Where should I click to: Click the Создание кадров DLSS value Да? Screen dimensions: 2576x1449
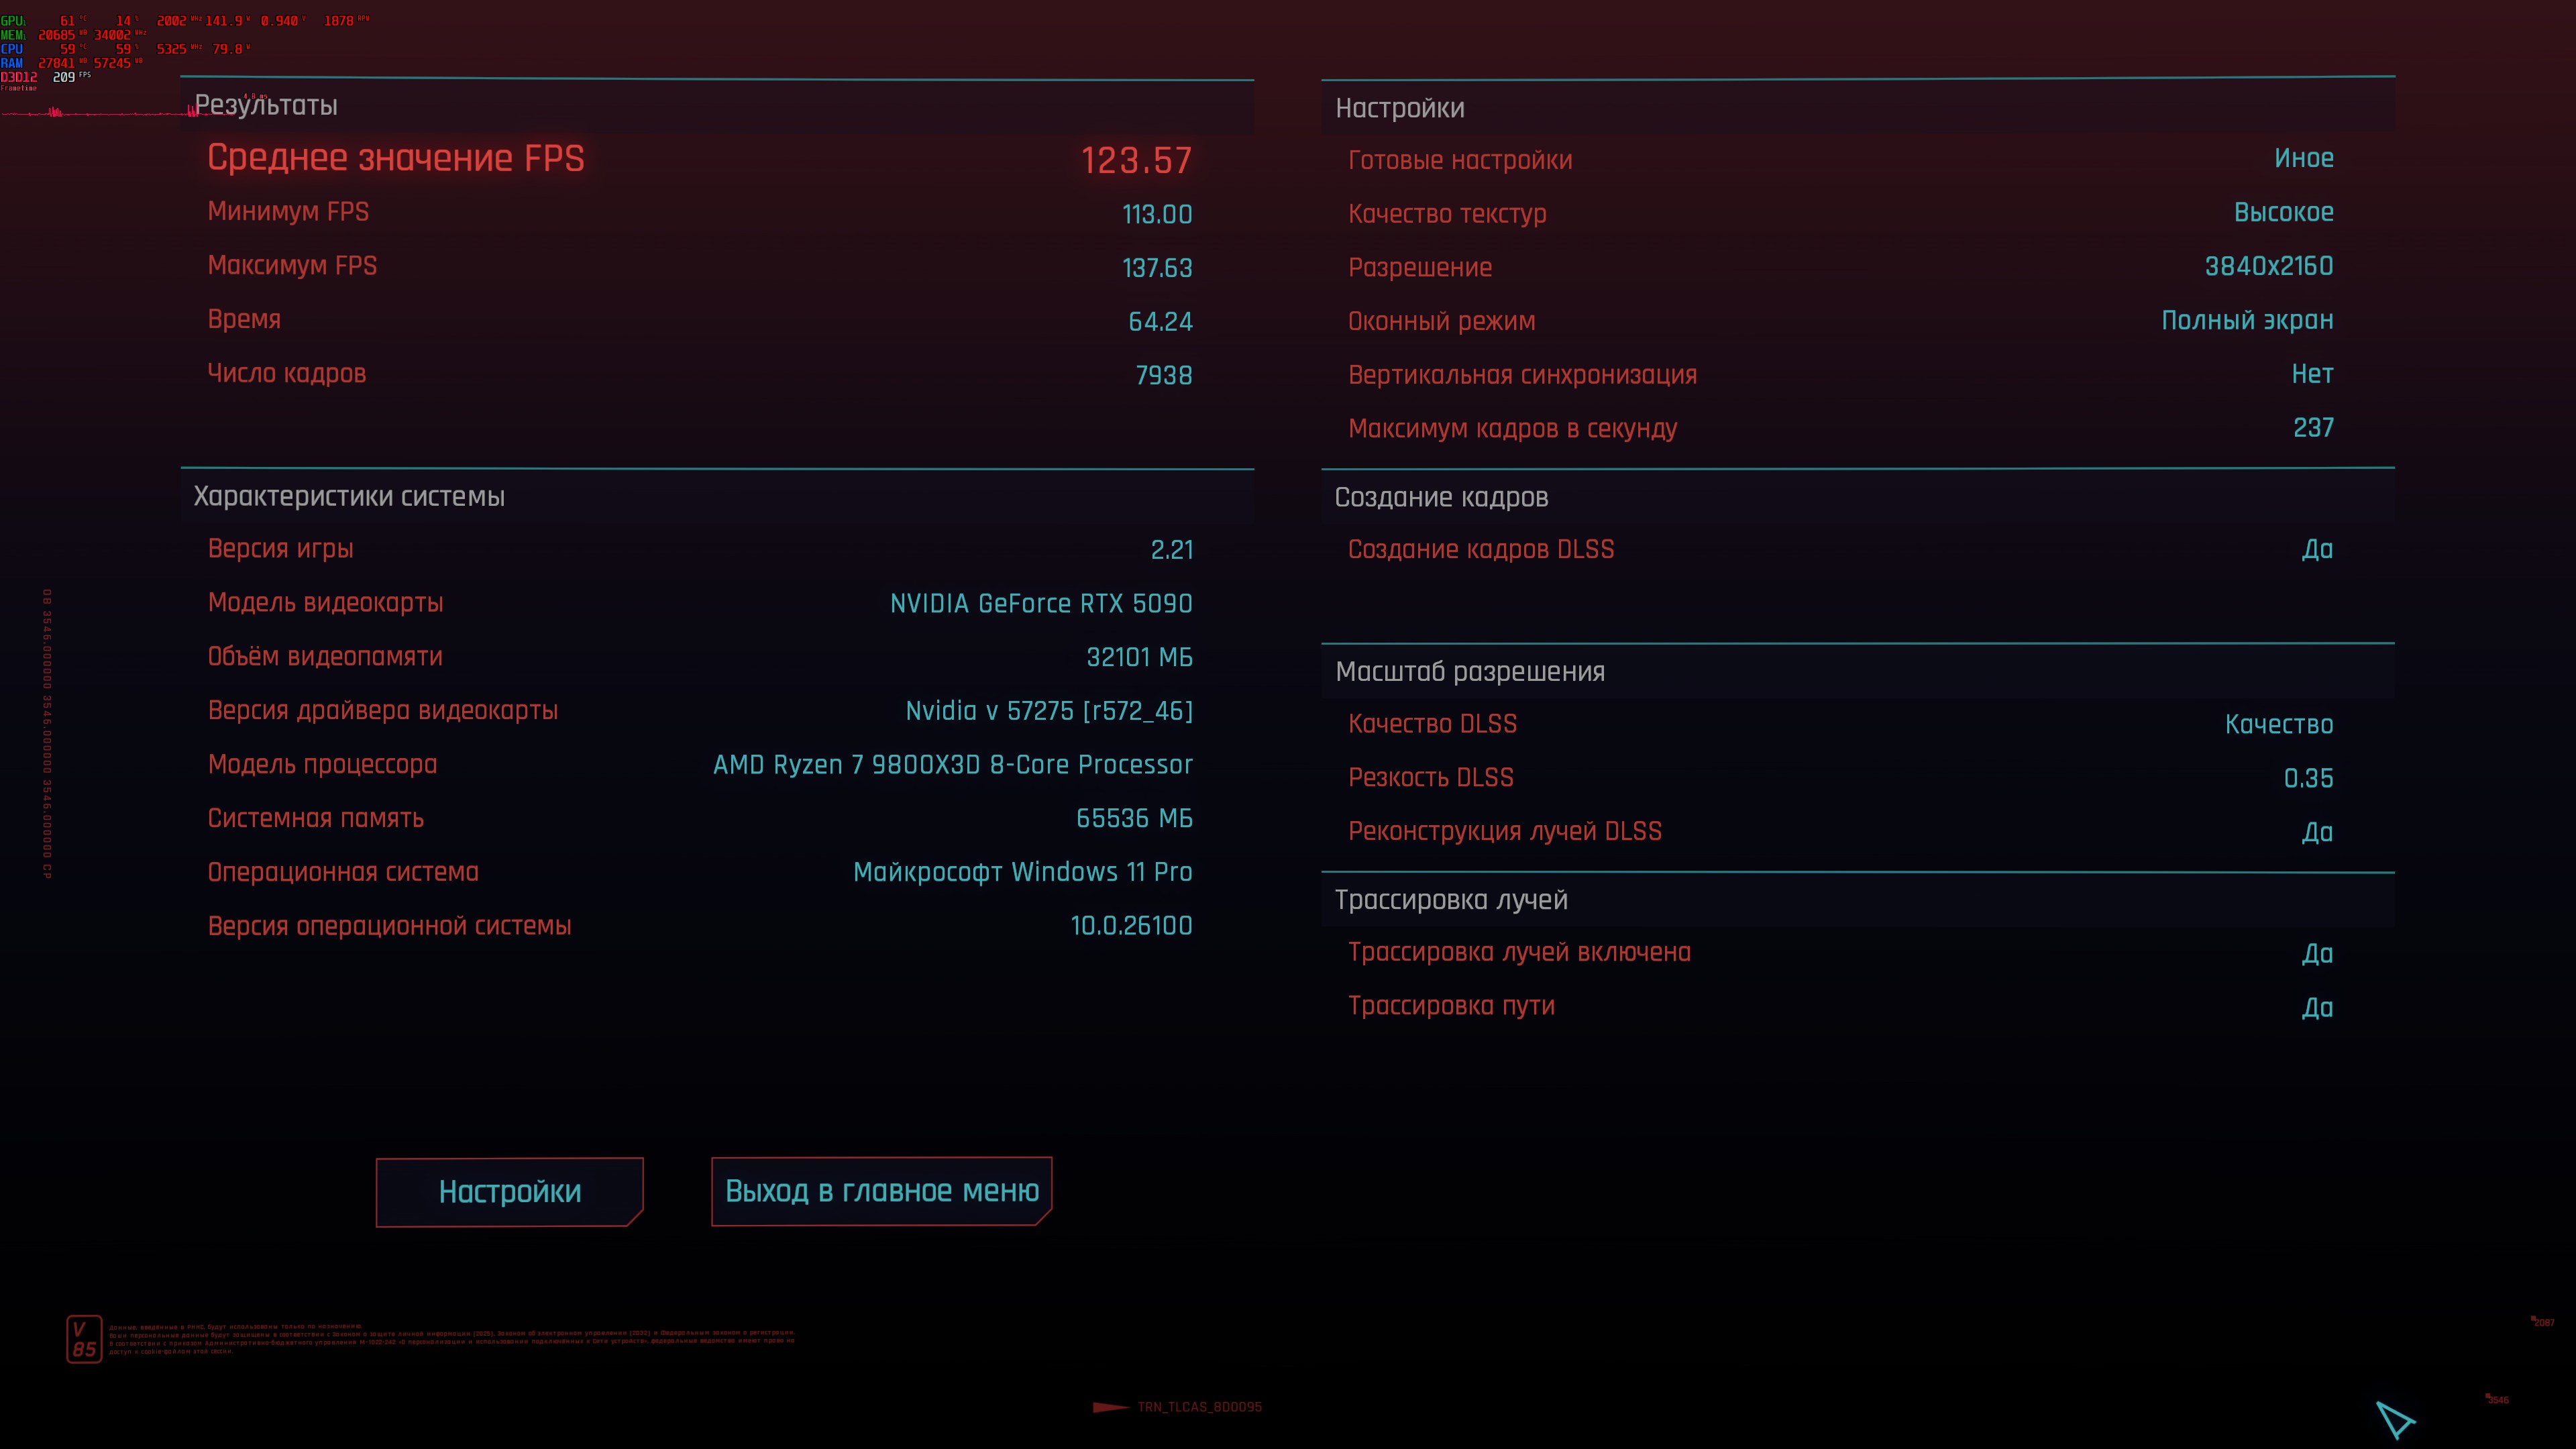(2317, 549)
